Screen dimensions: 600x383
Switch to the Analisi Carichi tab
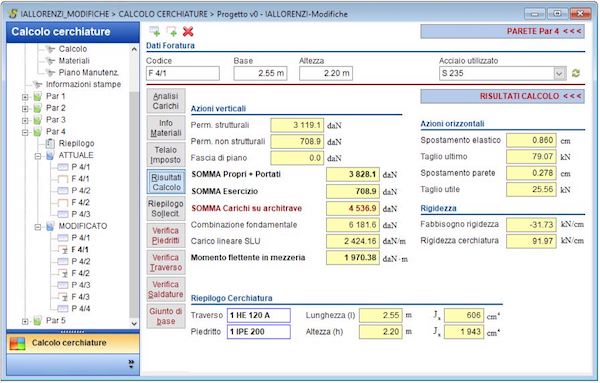166,101
